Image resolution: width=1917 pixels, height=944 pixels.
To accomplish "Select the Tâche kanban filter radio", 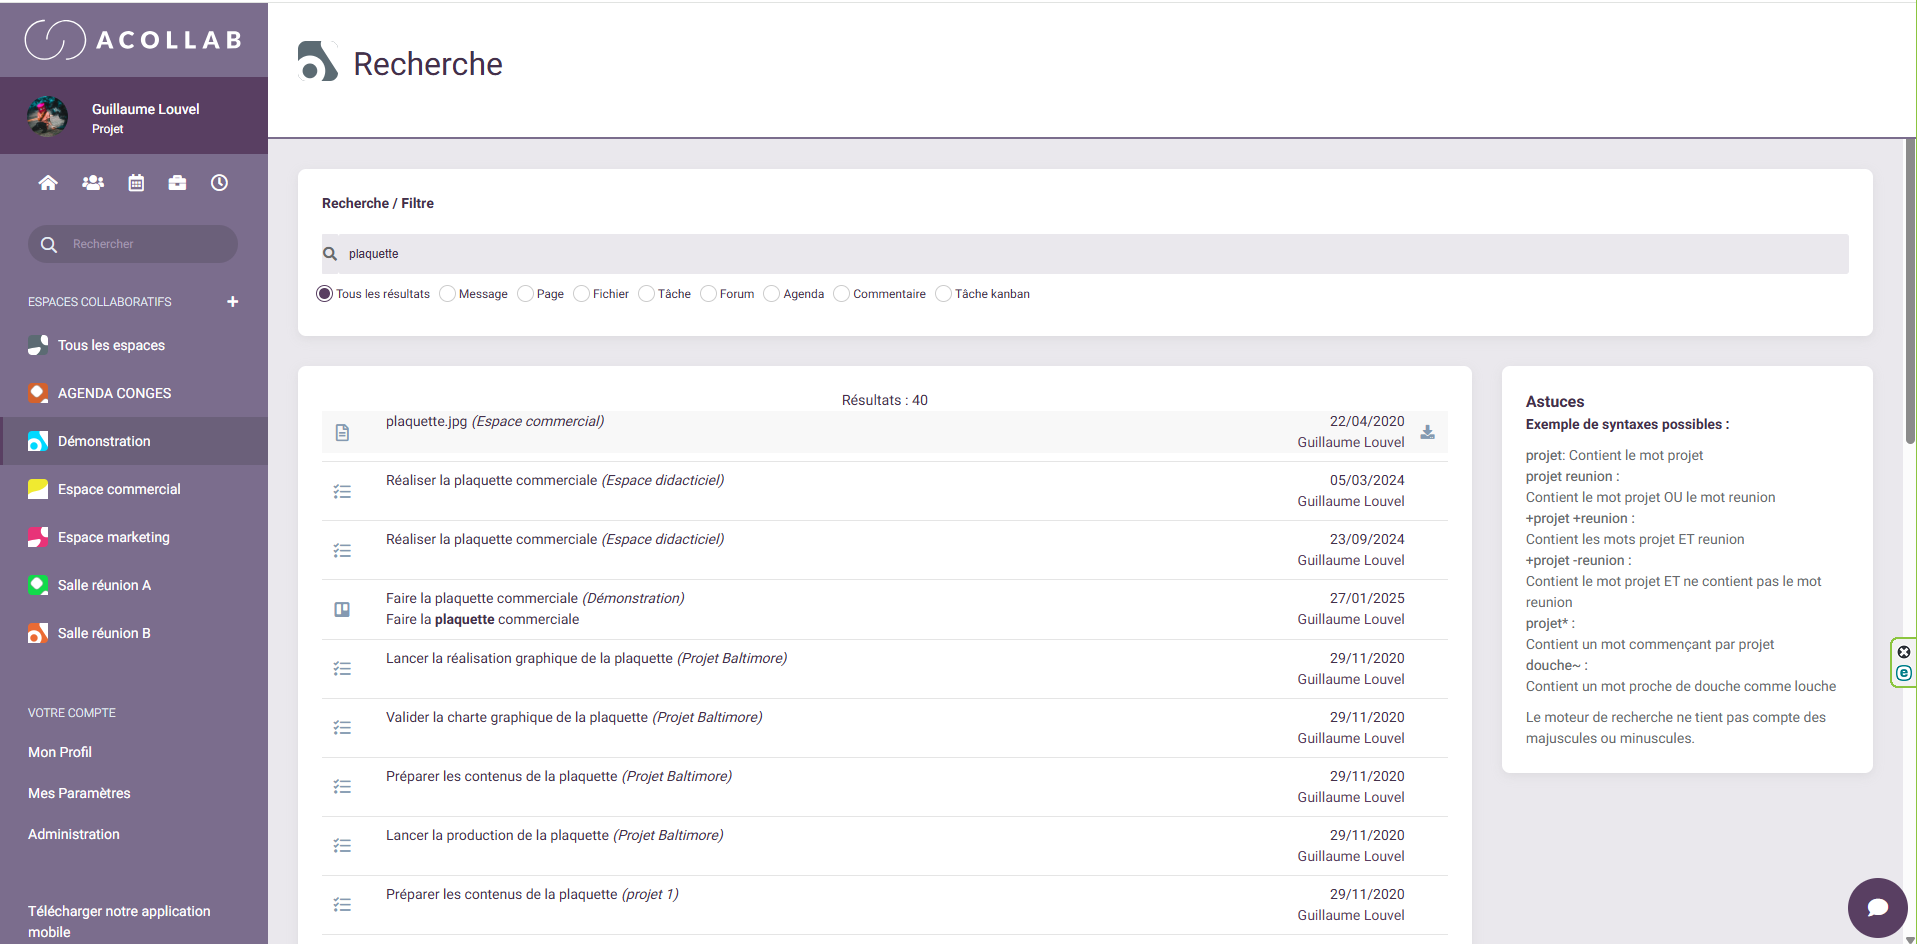I will click(943, 293).
